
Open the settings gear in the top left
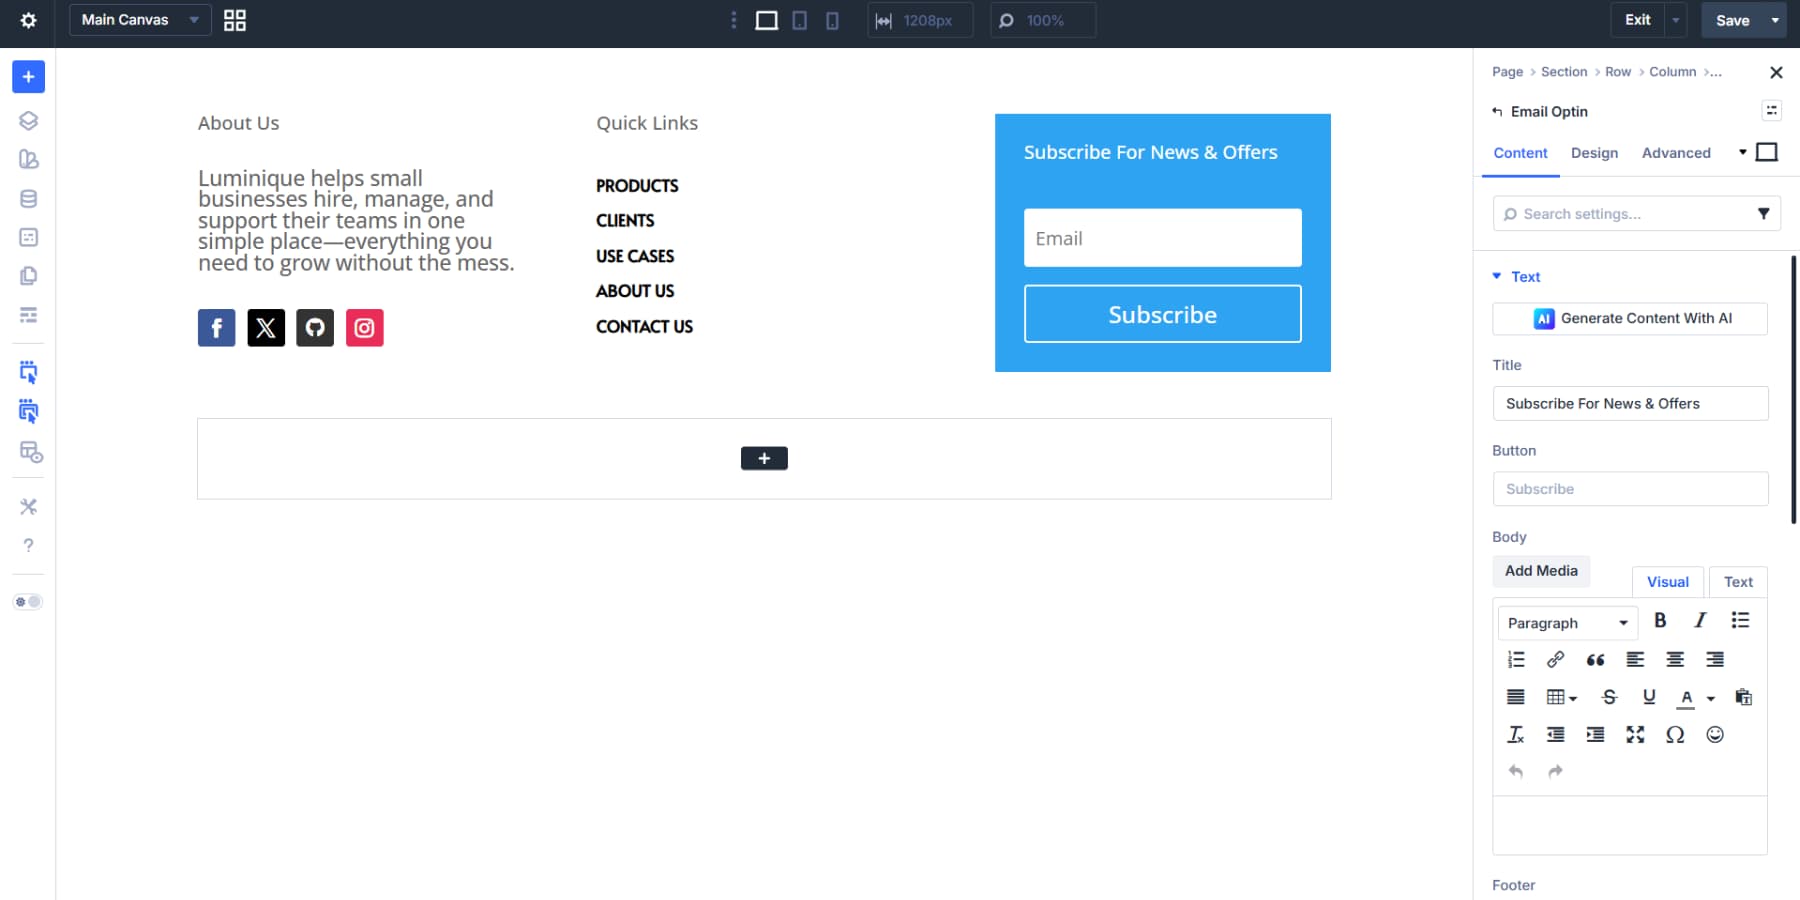[x=28, y=20]
